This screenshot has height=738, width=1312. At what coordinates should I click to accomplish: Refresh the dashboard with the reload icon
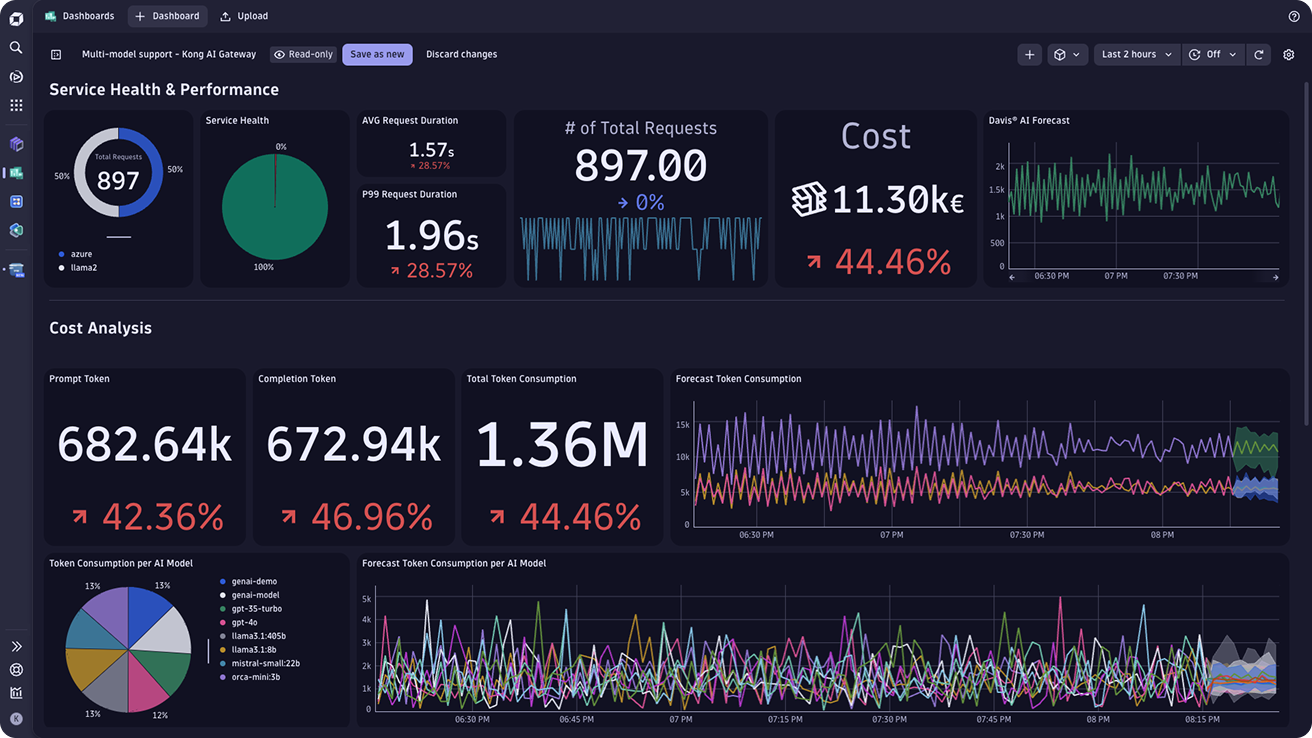coord(1259,55)
